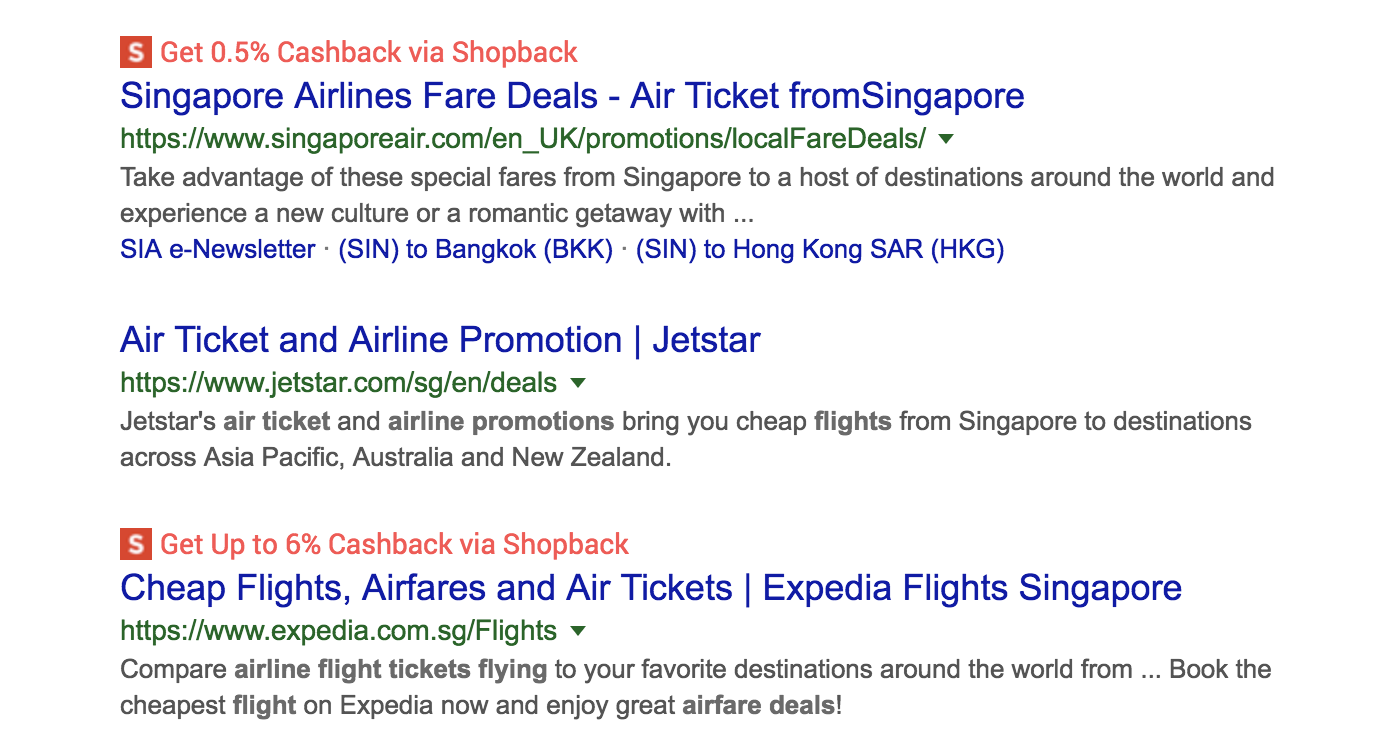Expand the dropdown arrow beside singaporeair.com URL

(946, 139)
